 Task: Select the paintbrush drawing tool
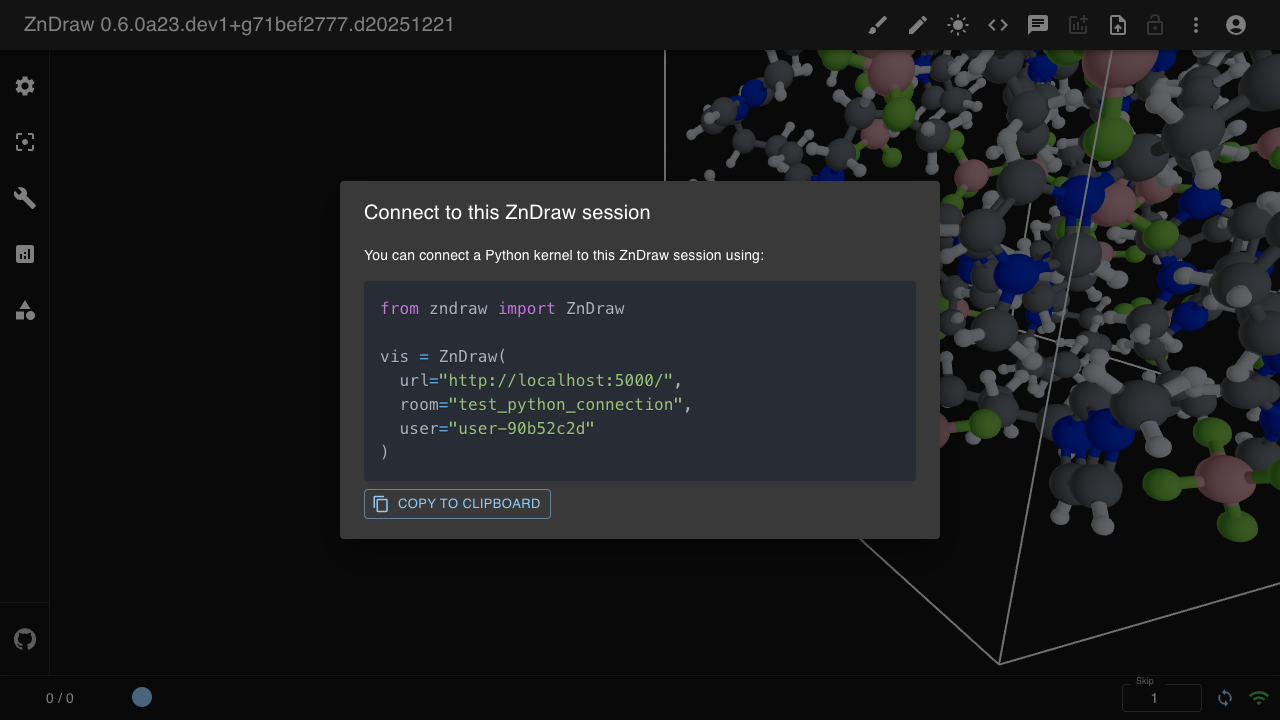coord(878,25)
